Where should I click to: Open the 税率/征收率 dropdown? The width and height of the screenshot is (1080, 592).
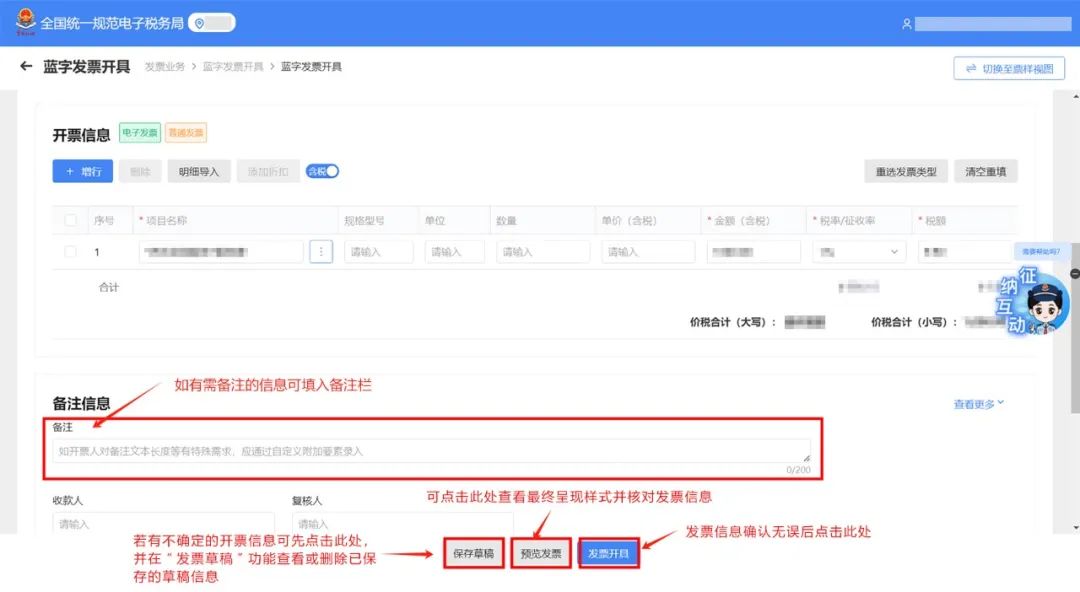pos(858,252)
